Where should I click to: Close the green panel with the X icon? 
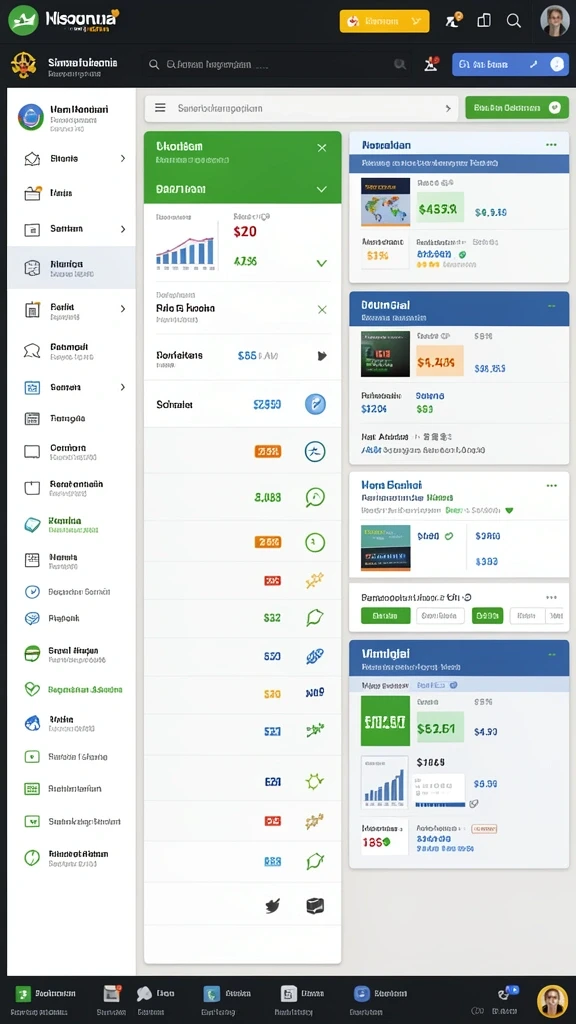[x=321, y=148]
